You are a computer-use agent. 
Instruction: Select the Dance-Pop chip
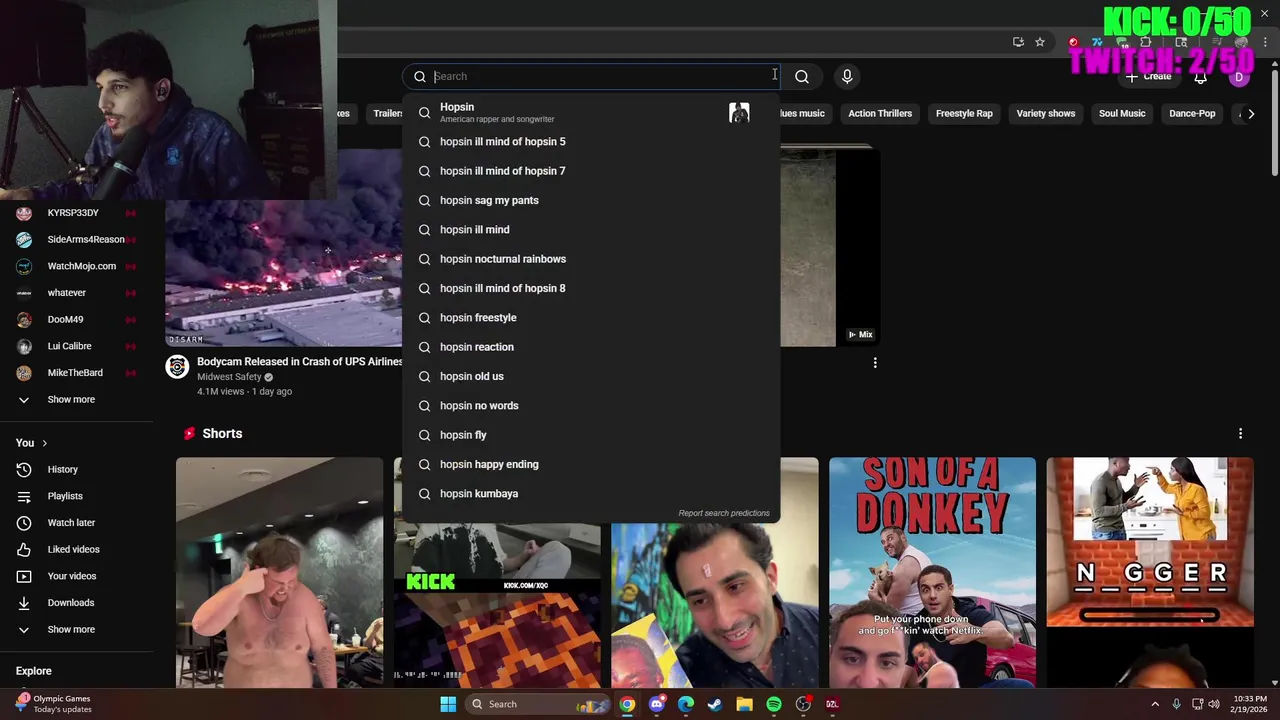coord(1192,114)
